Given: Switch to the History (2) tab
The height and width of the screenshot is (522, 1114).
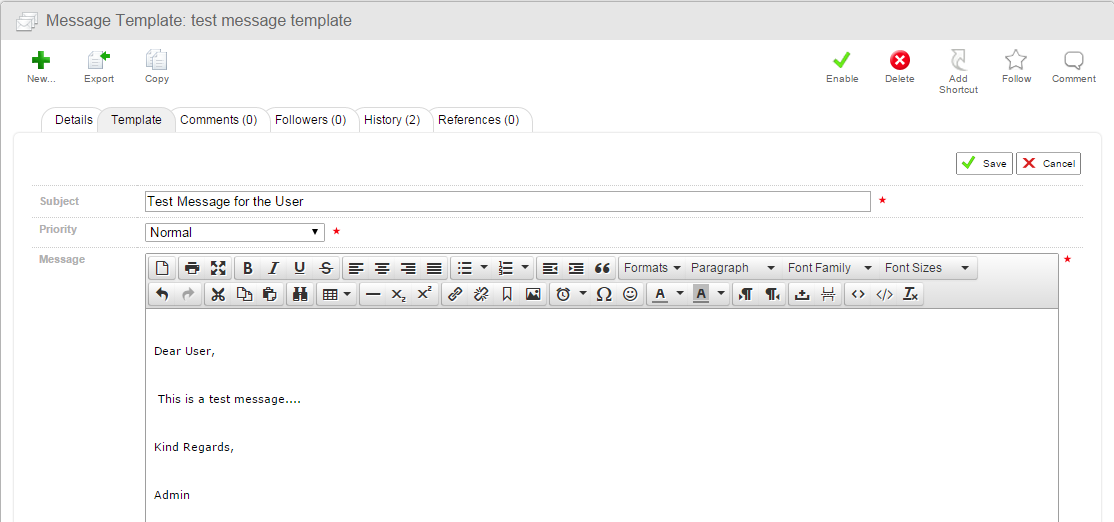Looking at the screenshot, I should 391,120.
